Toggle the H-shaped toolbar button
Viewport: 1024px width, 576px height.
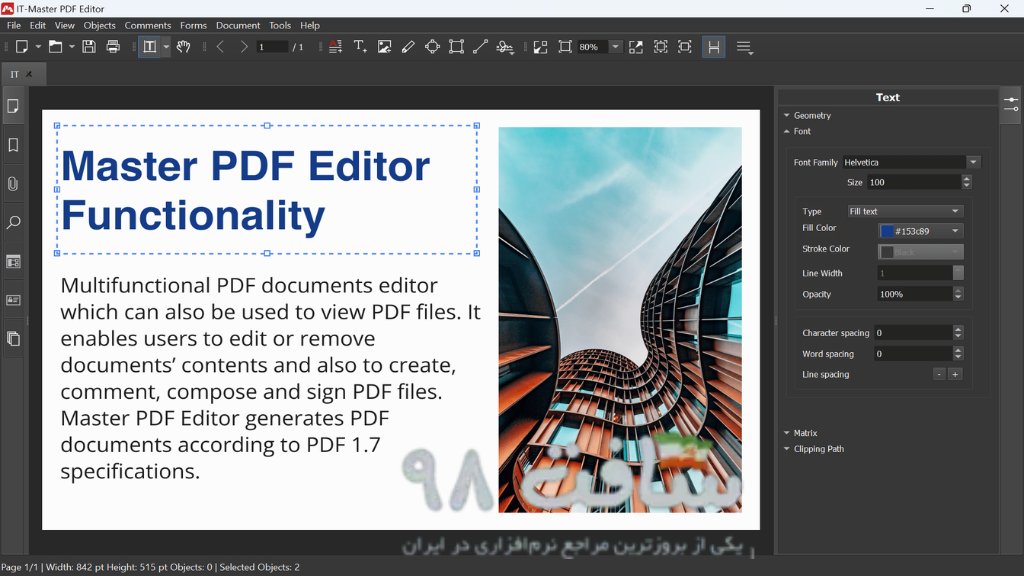pos(714,47)
